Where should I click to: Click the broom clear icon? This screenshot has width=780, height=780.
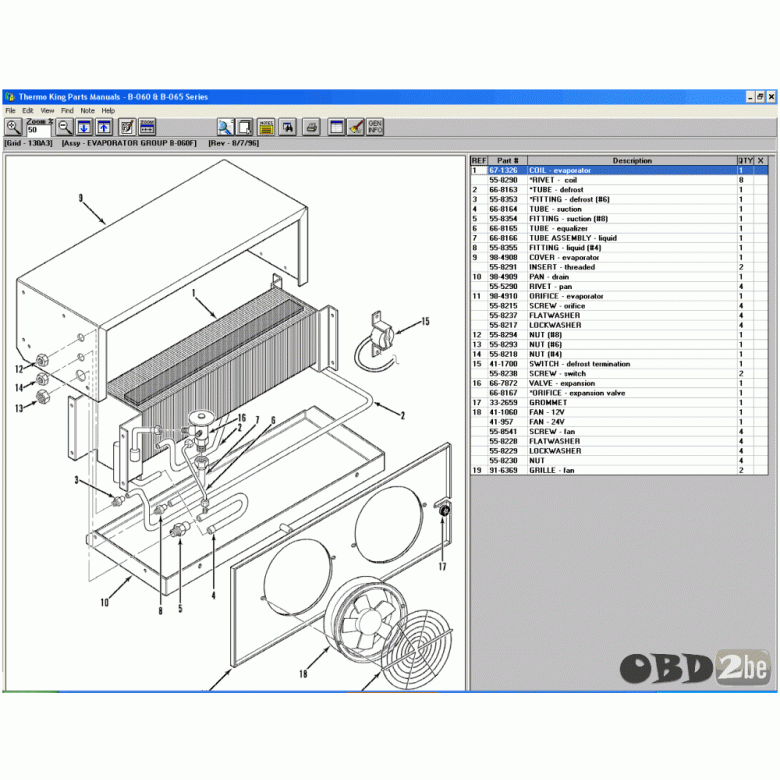356,127
